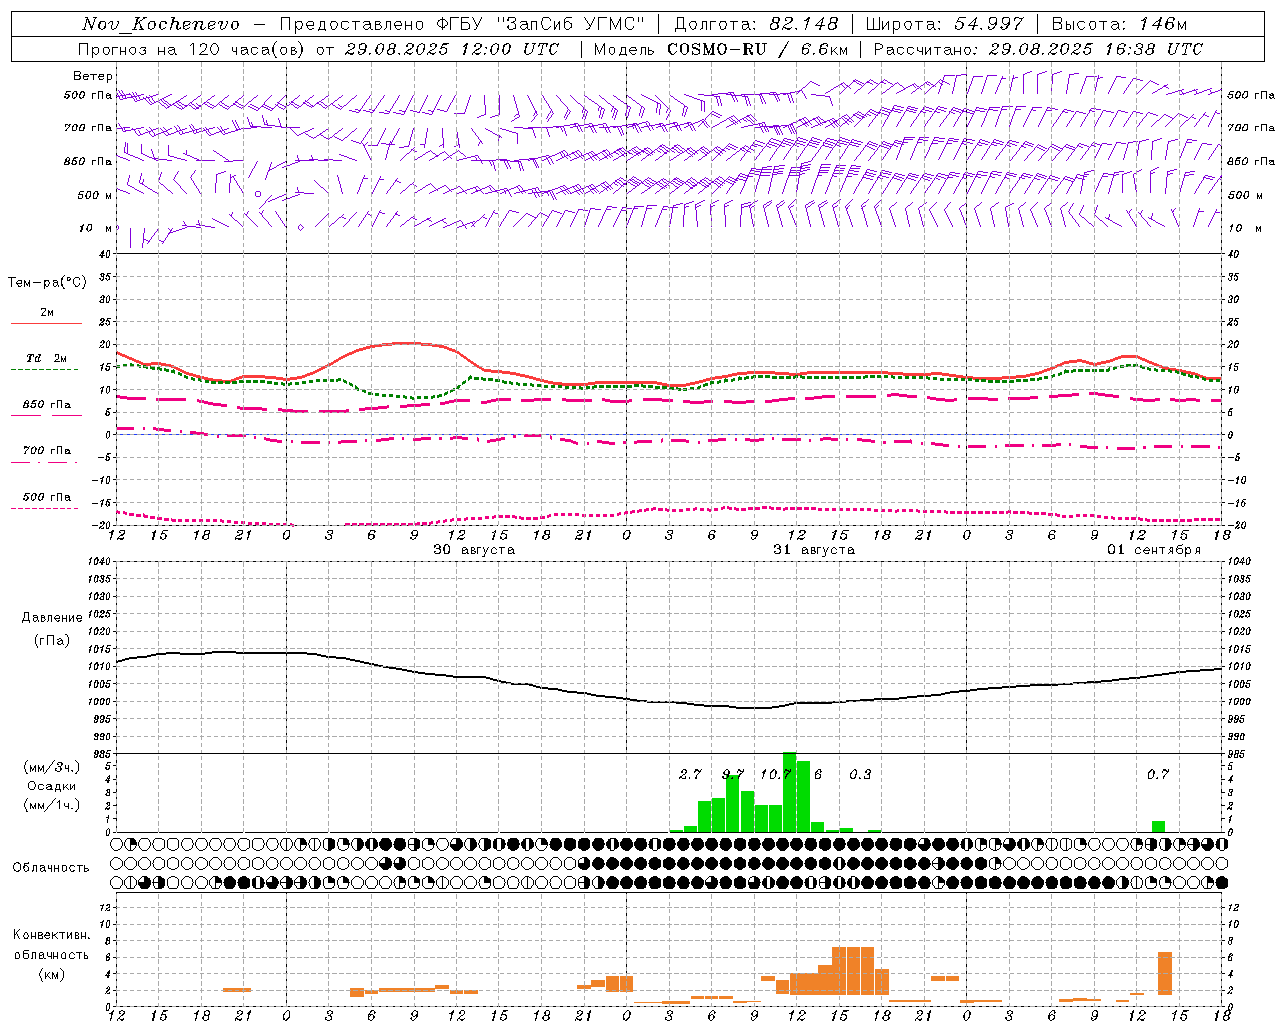Click the Ветер wind panel label
The height and width of the screenshot is (1024, 1280).
[x=93, y=76]
